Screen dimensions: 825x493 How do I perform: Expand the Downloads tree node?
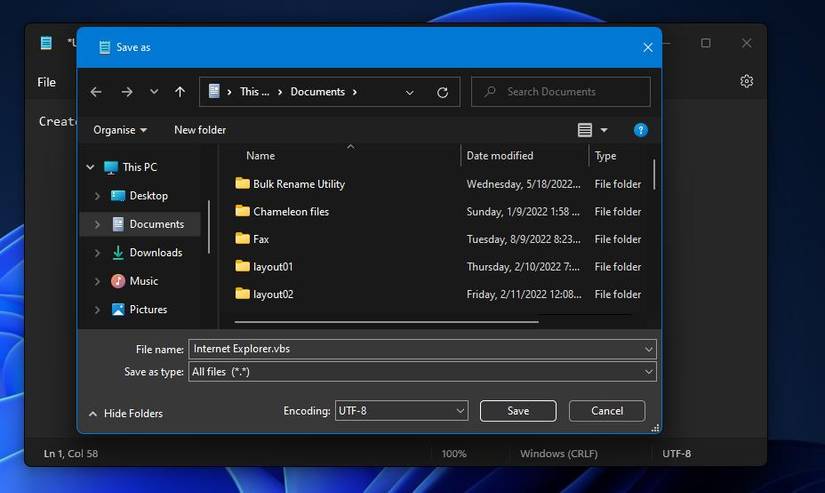click(x=97, y=253)
